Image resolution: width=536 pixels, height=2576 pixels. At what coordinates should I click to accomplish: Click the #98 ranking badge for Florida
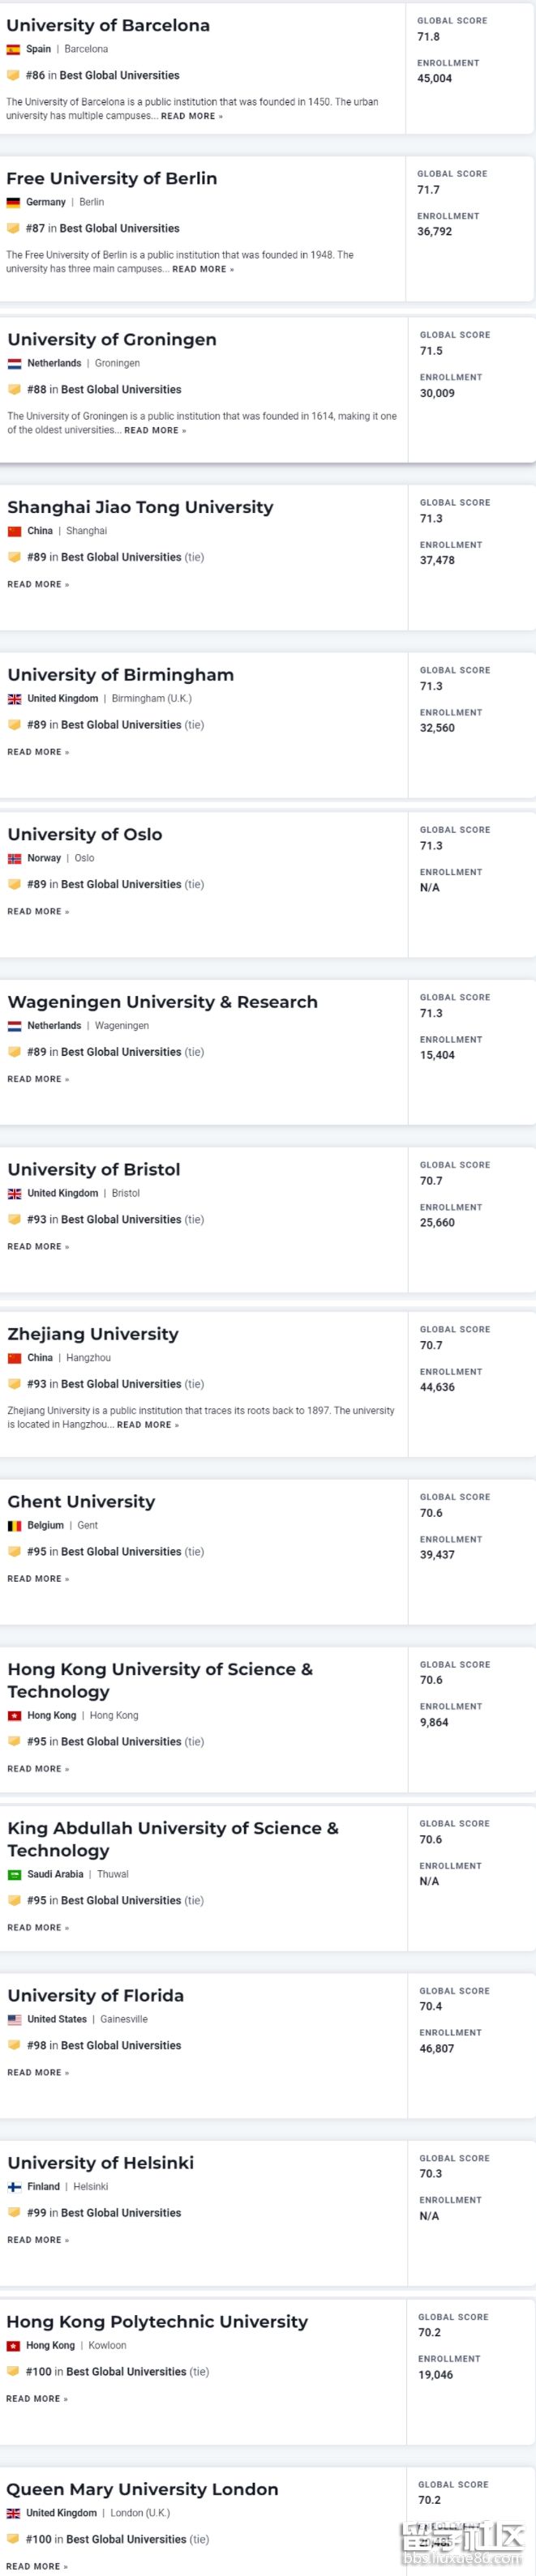point(14,2045)
